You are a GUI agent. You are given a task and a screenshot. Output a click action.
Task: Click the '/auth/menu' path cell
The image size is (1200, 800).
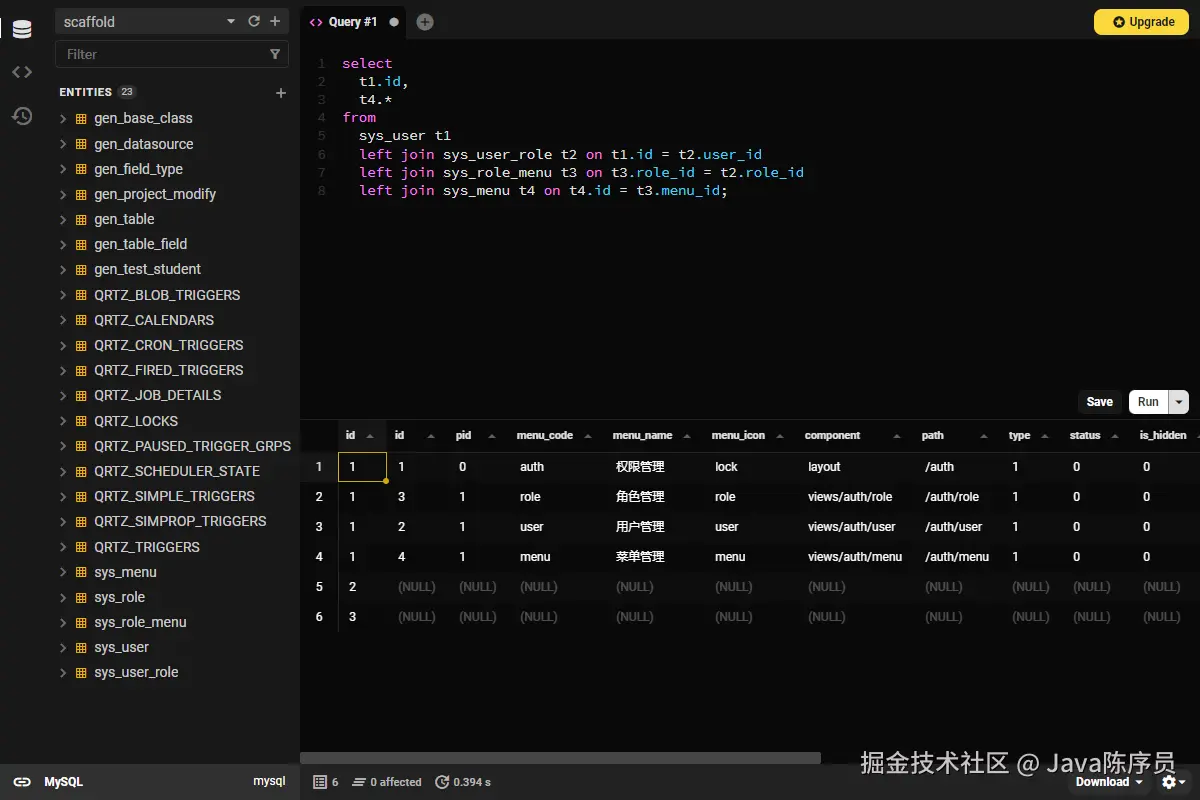point(957,557)
